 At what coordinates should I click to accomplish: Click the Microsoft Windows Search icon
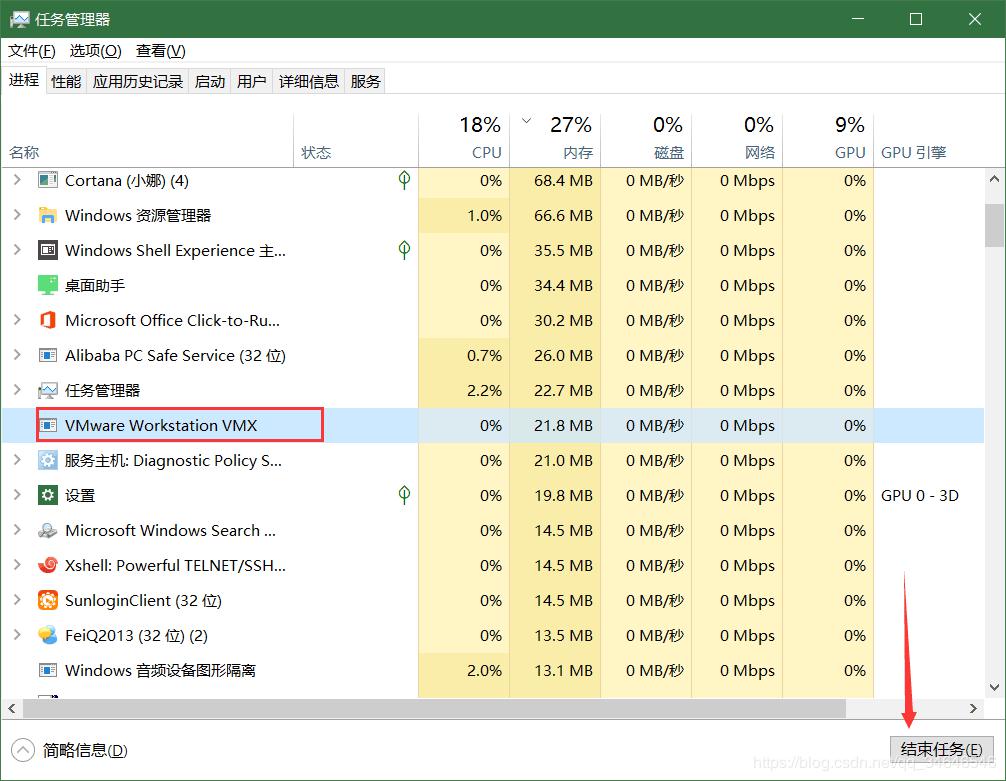pos(47,531)
